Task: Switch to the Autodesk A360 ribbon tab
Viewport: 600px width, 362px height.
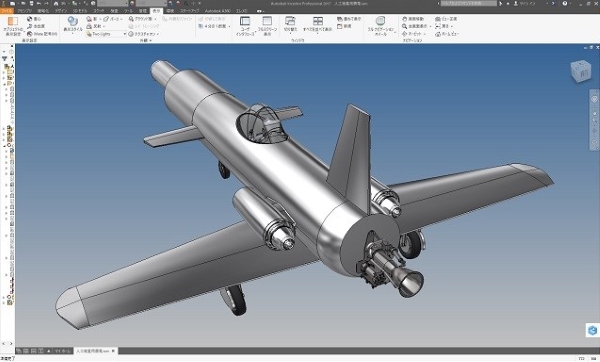Action: pyautogui.click(x=217, y=11)
